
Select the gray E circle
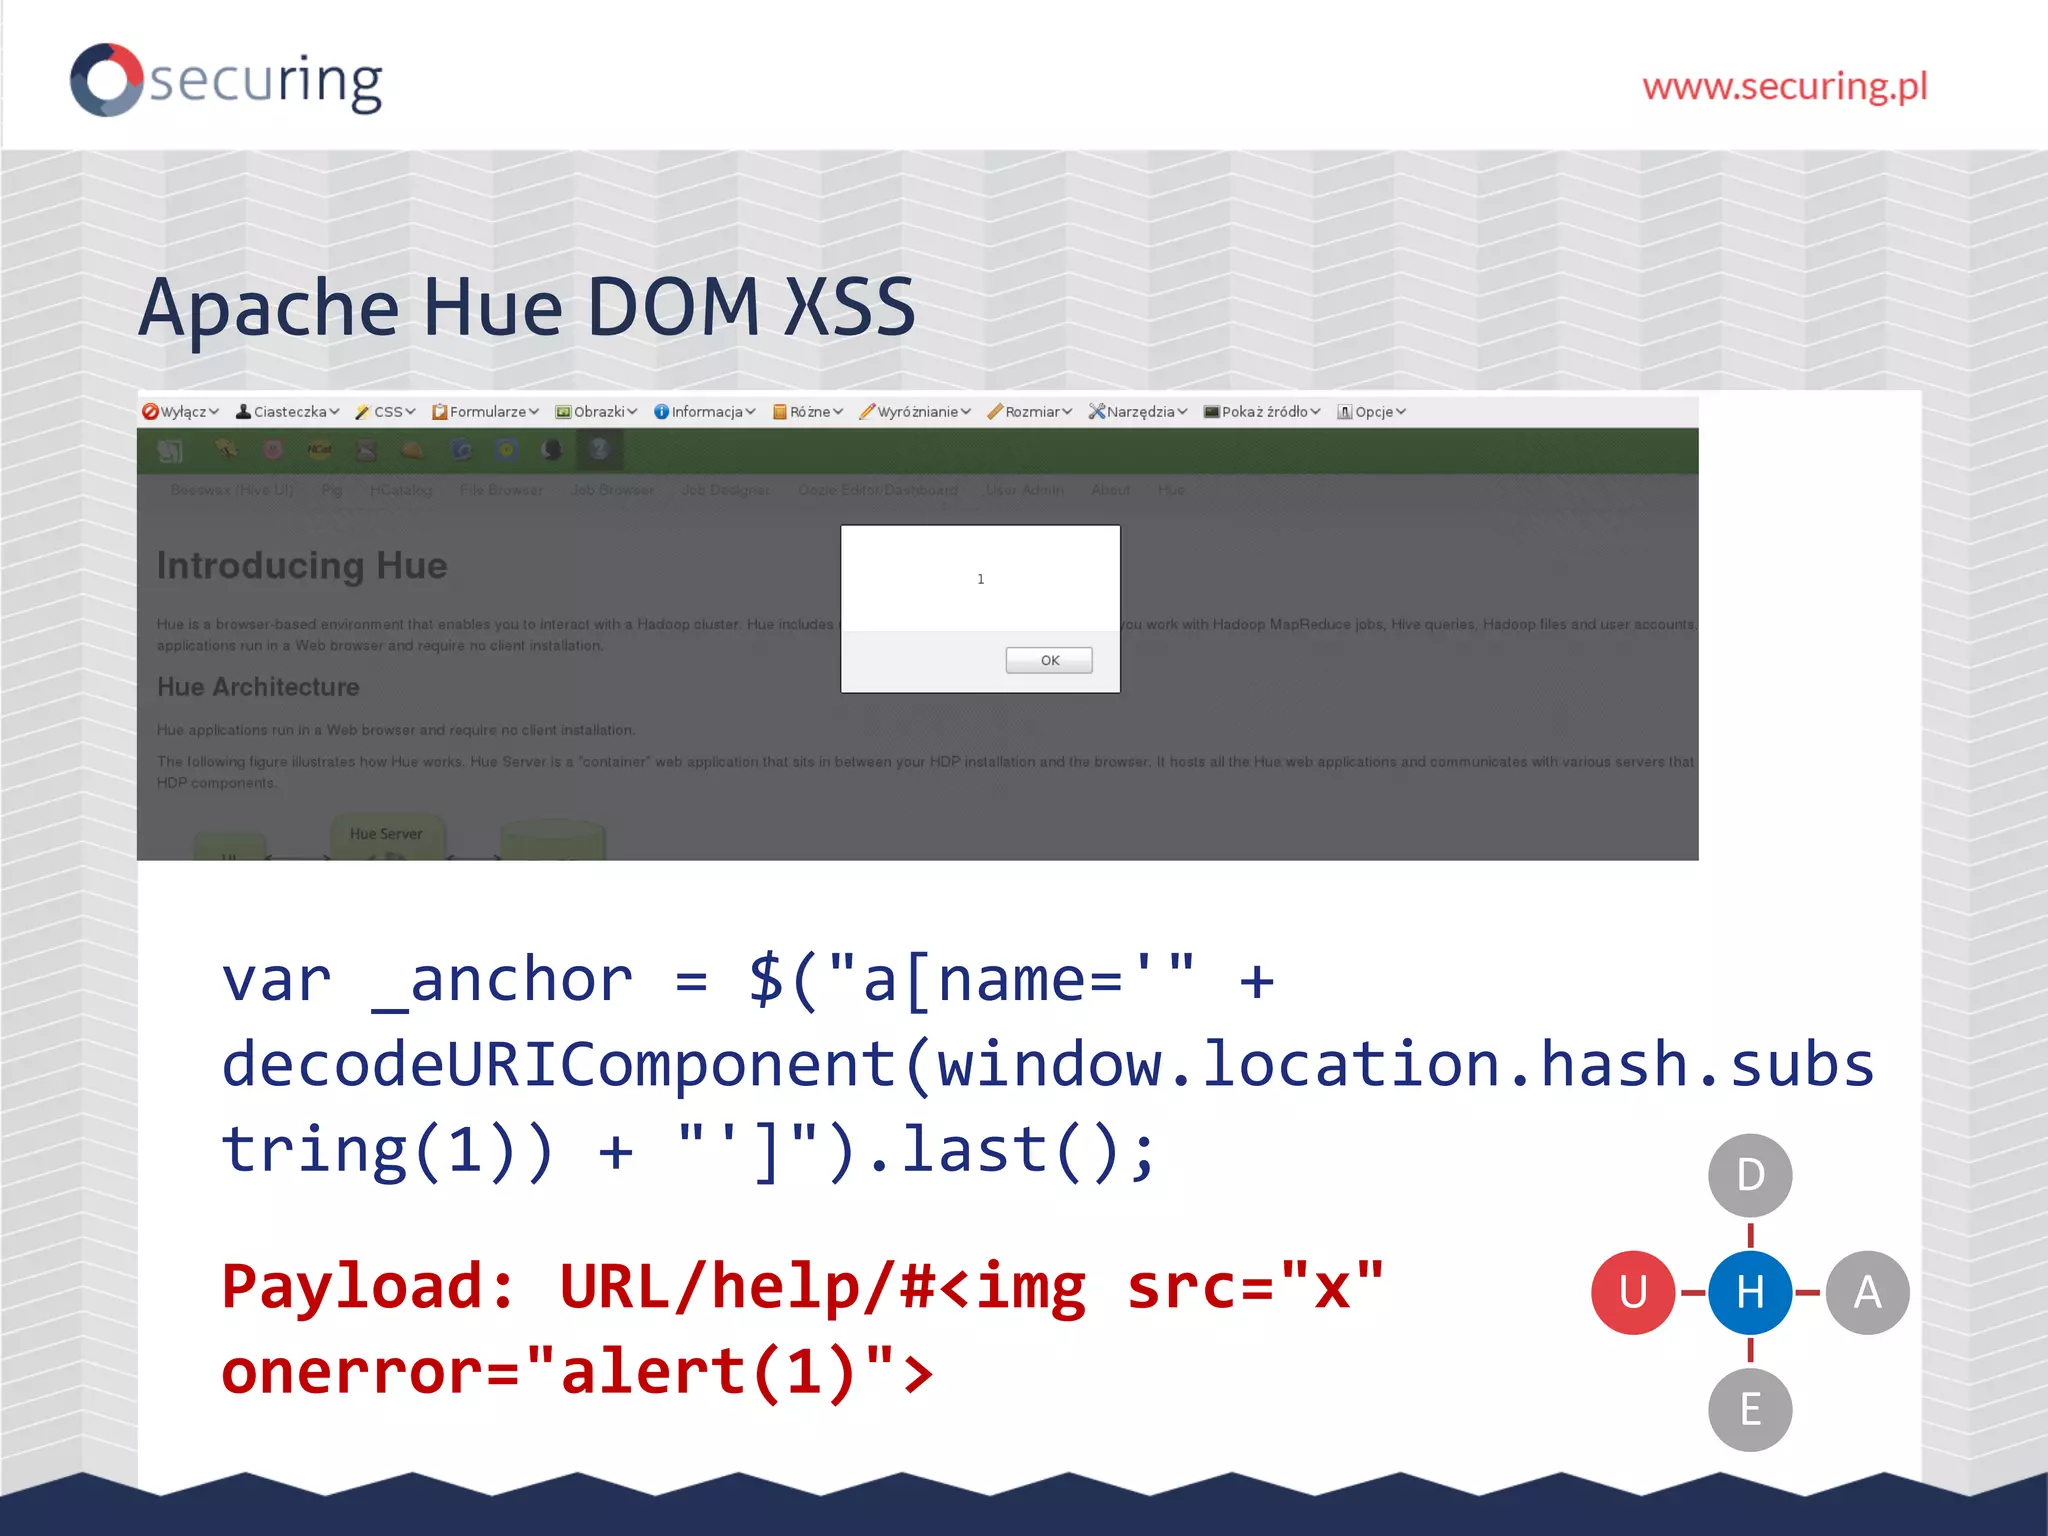pyautogui.click(x=1750, y=1410)
